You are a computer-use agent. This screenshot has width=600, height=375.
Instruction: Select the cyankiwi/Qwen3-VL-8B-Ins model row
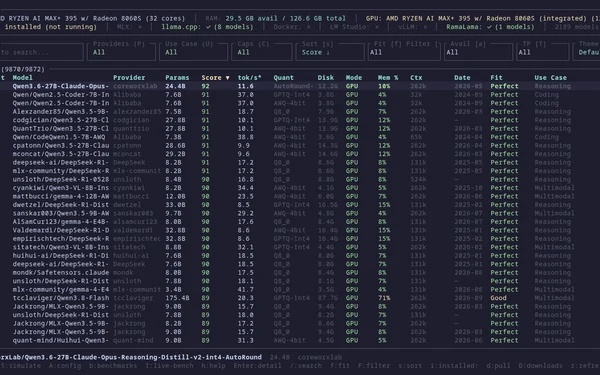pos(300,188)
